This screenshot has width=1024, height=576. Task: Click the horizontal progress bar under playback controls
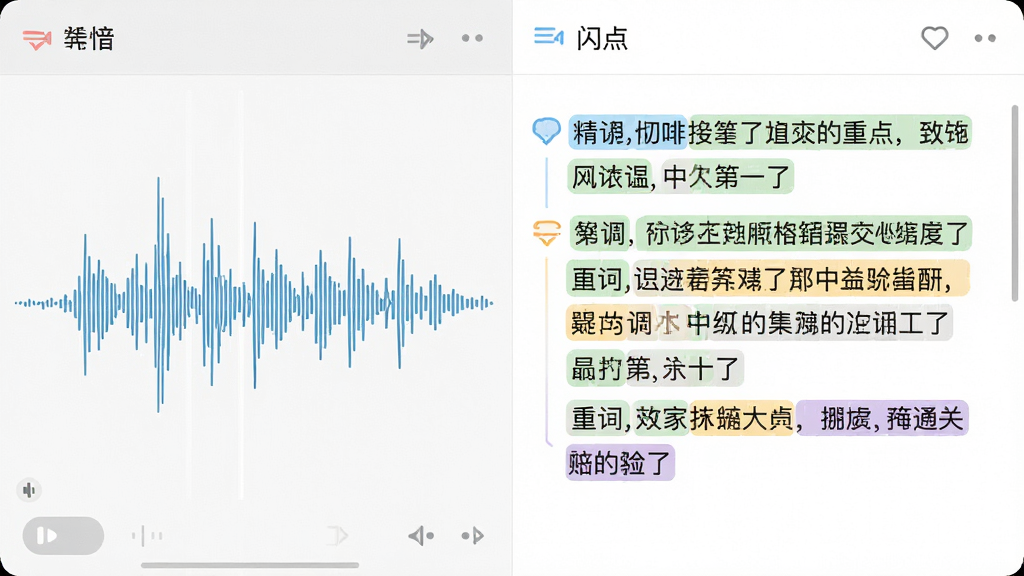pos(250,566)
